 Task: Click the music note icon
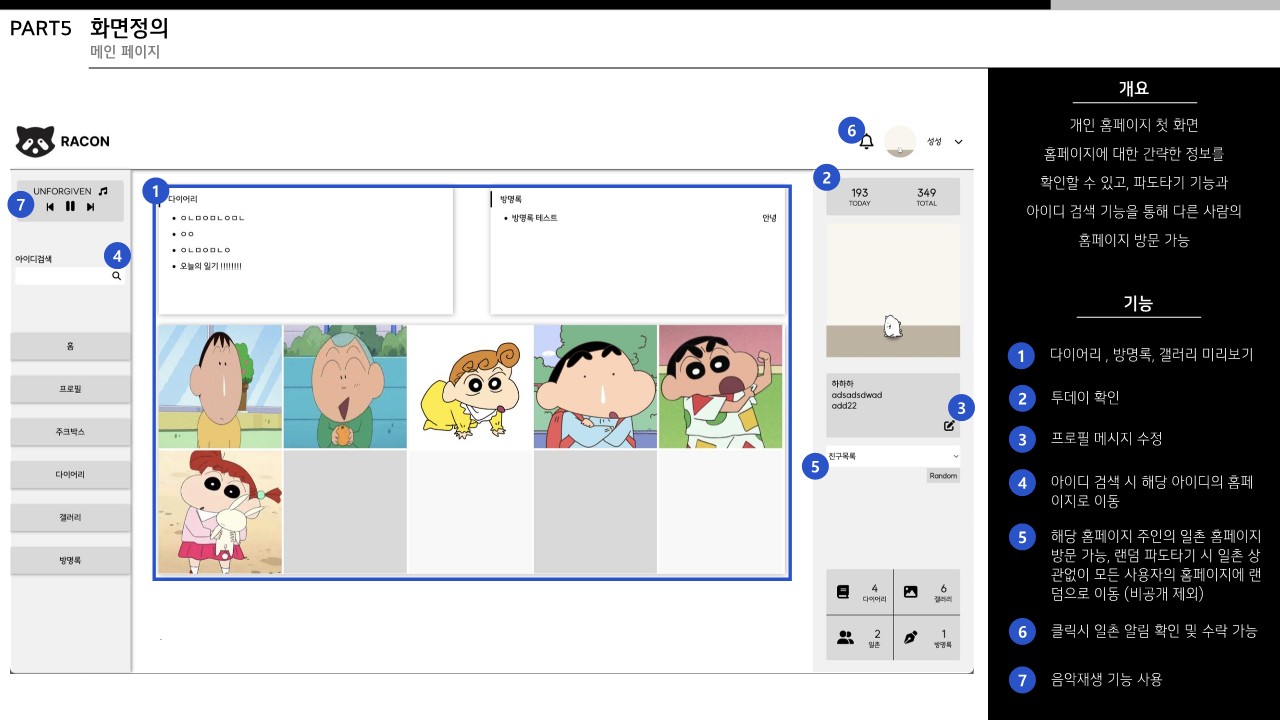(x=103, y=191)
